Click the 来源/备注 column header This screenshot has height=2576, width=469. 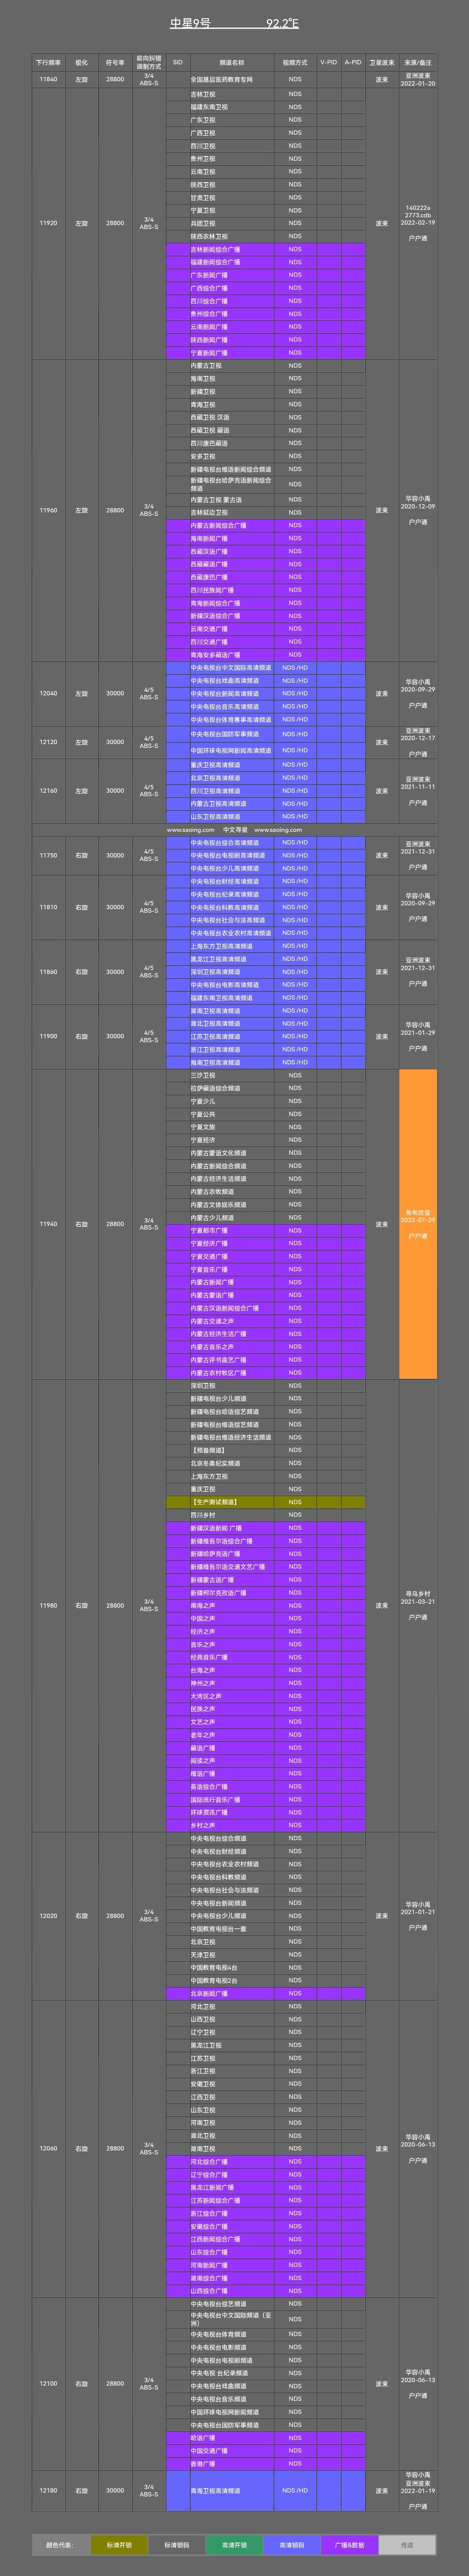[x=418, y=62]
